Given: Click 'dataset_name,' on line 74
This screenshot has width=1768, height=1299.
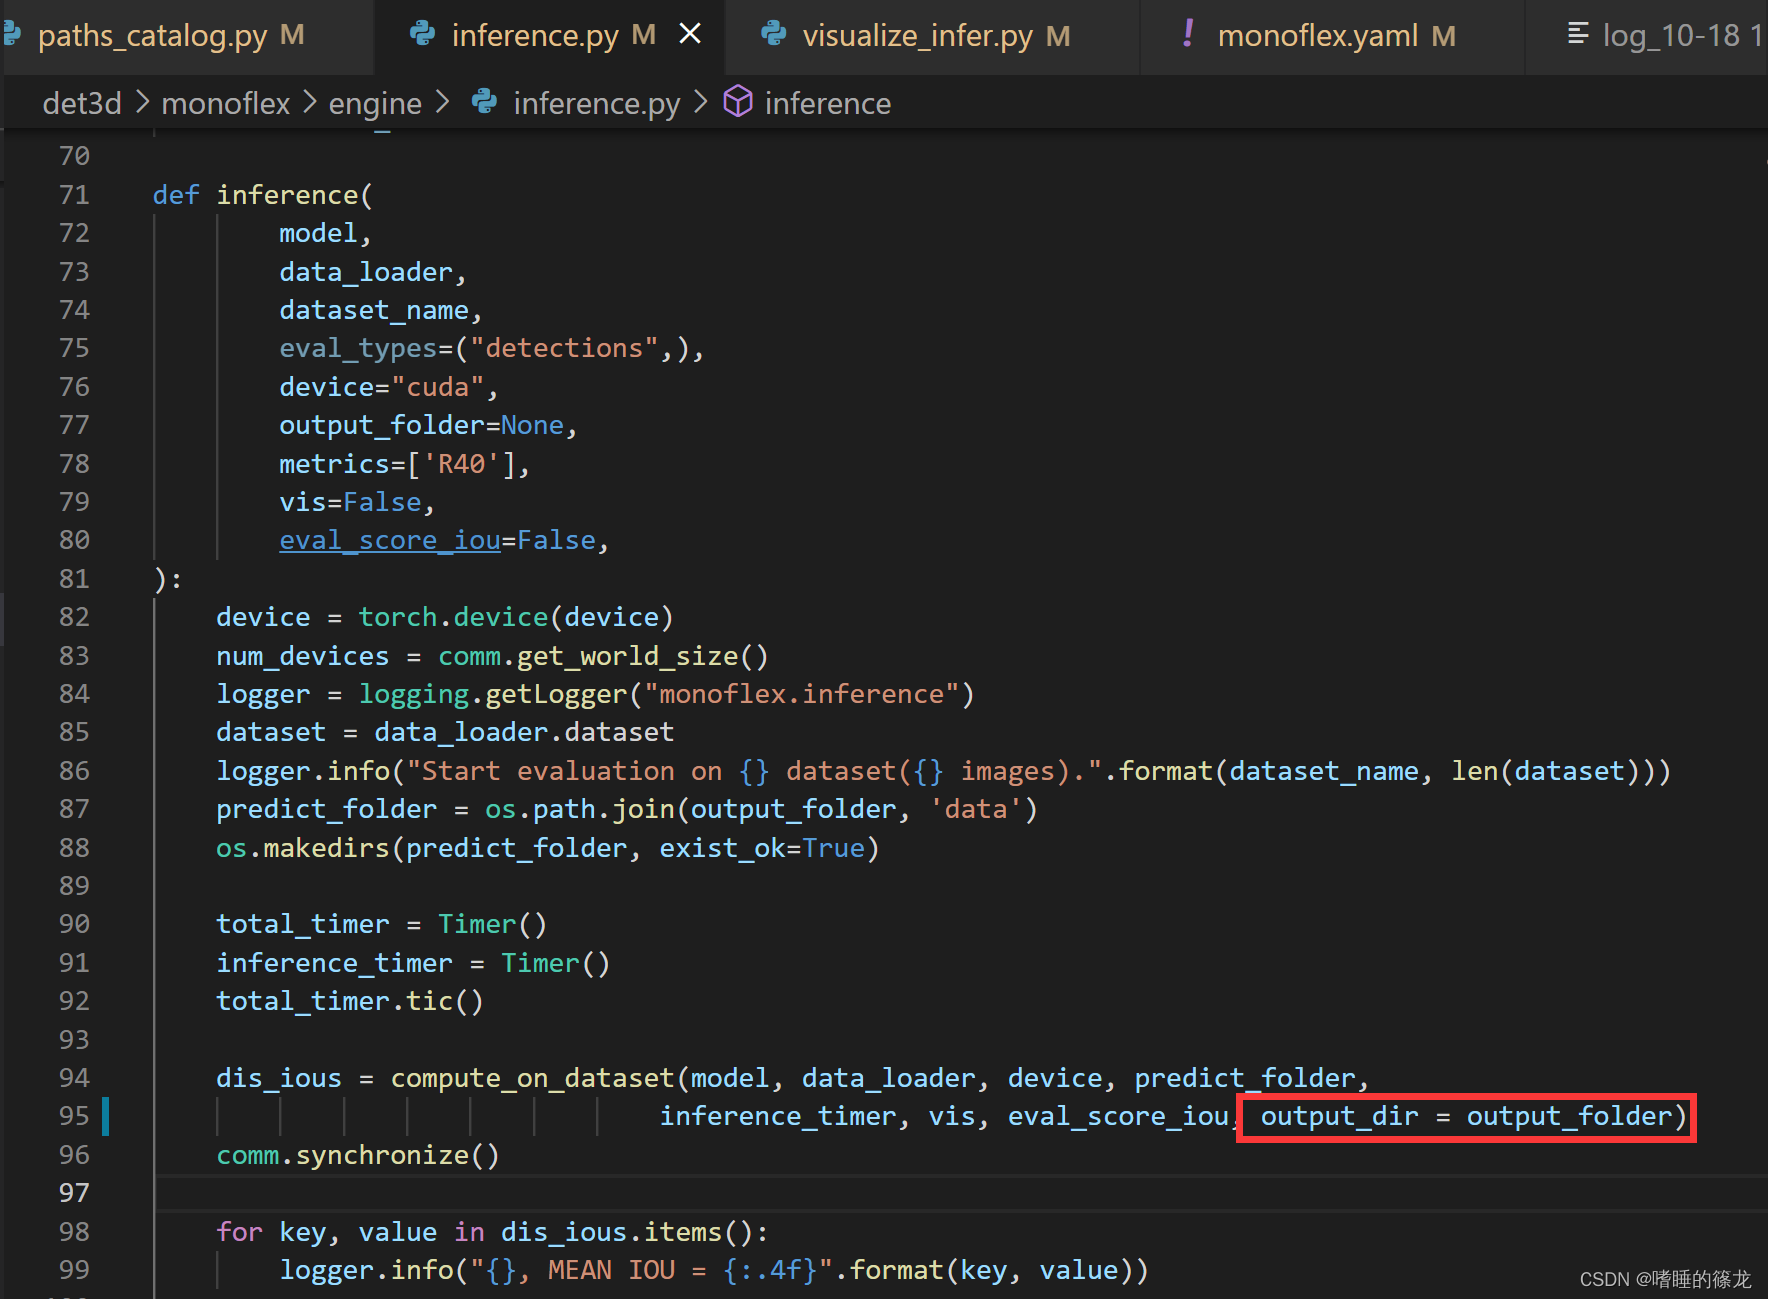Looking at the screenshot, I should (380, 310).
